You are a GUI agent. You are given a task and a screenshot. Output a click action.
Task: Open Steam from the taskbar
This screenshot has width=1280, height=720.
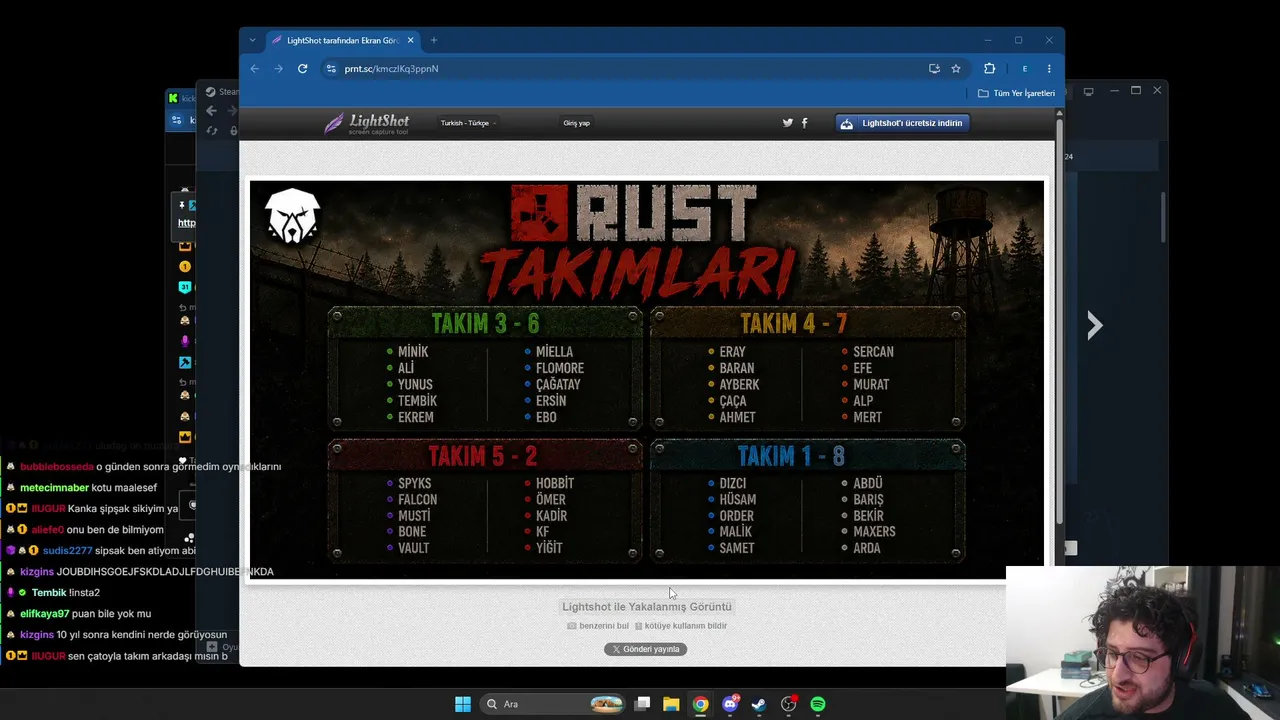pos(759,704)
